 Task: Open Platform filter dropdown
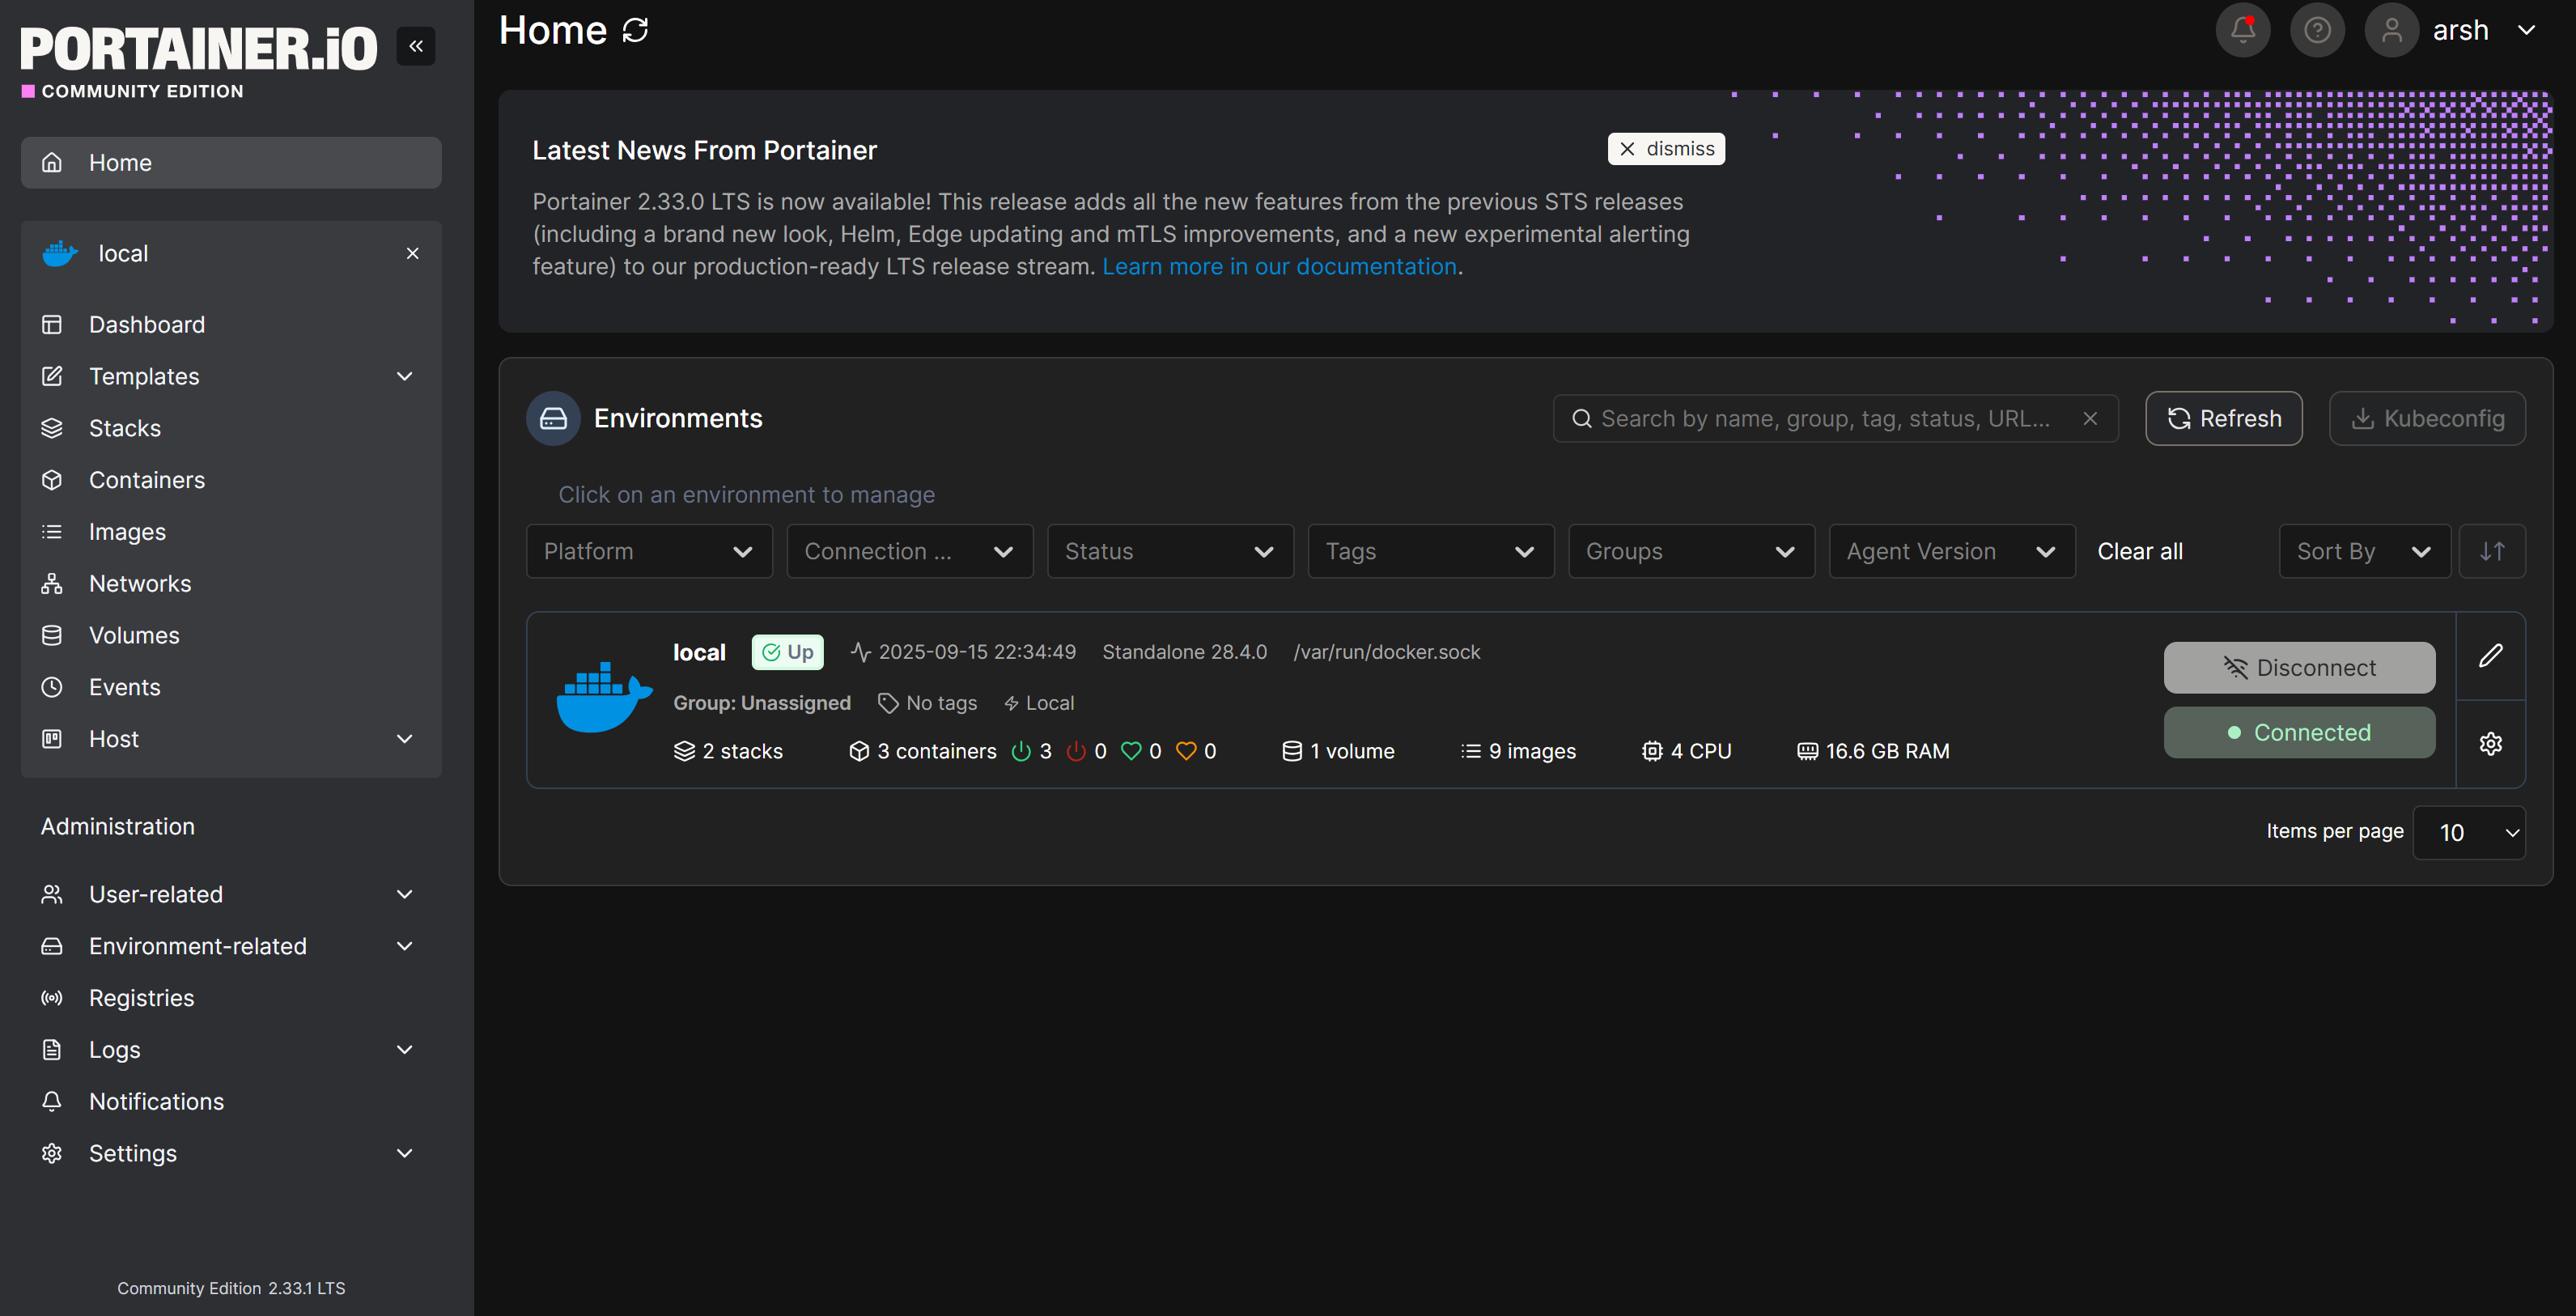pyautogui.click(x=649, y=552)
